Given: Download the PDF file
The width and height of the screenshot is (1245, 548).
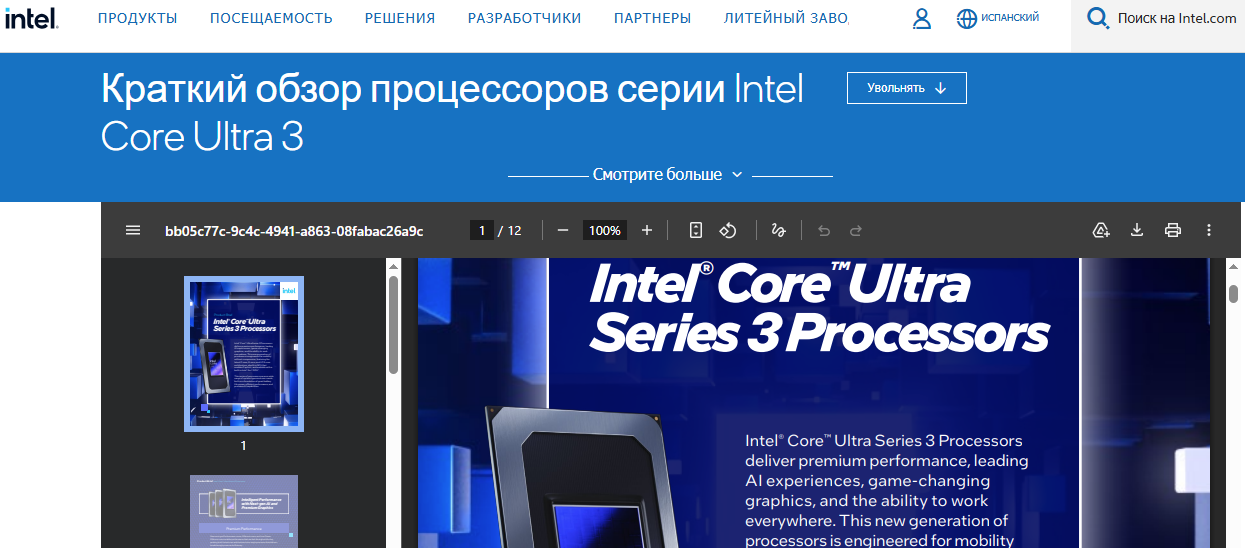Looking at the screenshot, I should coord(1137,230).
